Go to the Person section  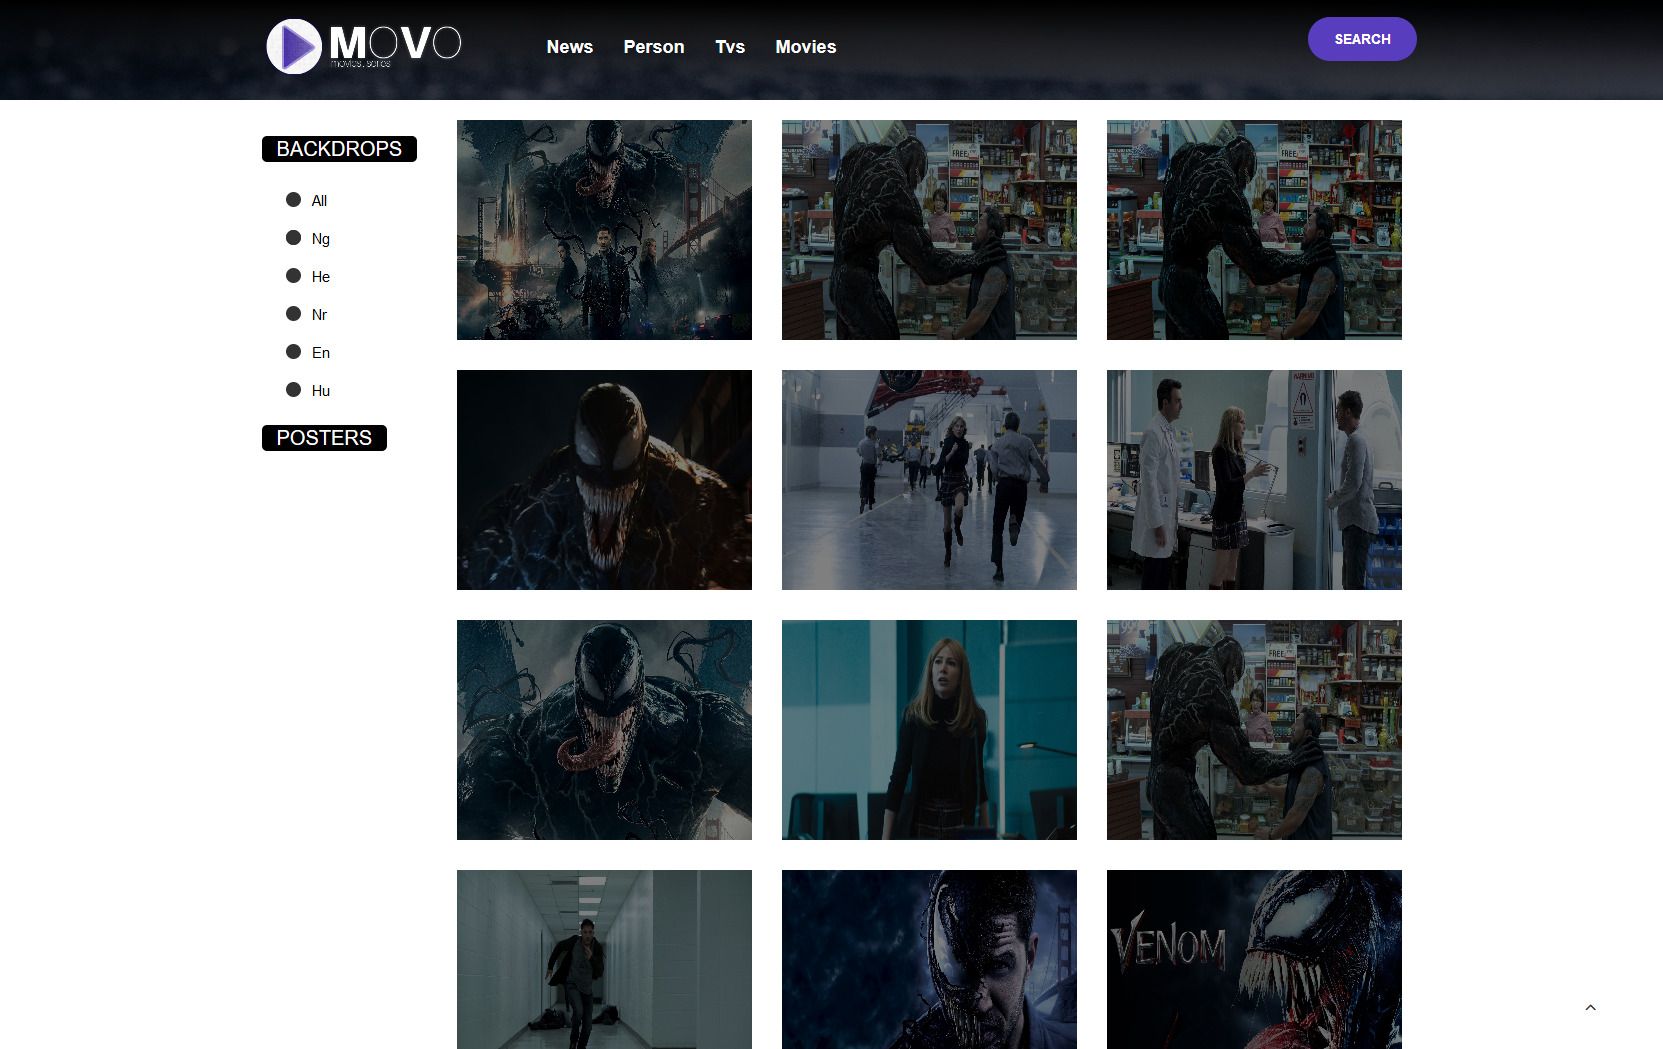pyautogui.click(x=654, y=47)
